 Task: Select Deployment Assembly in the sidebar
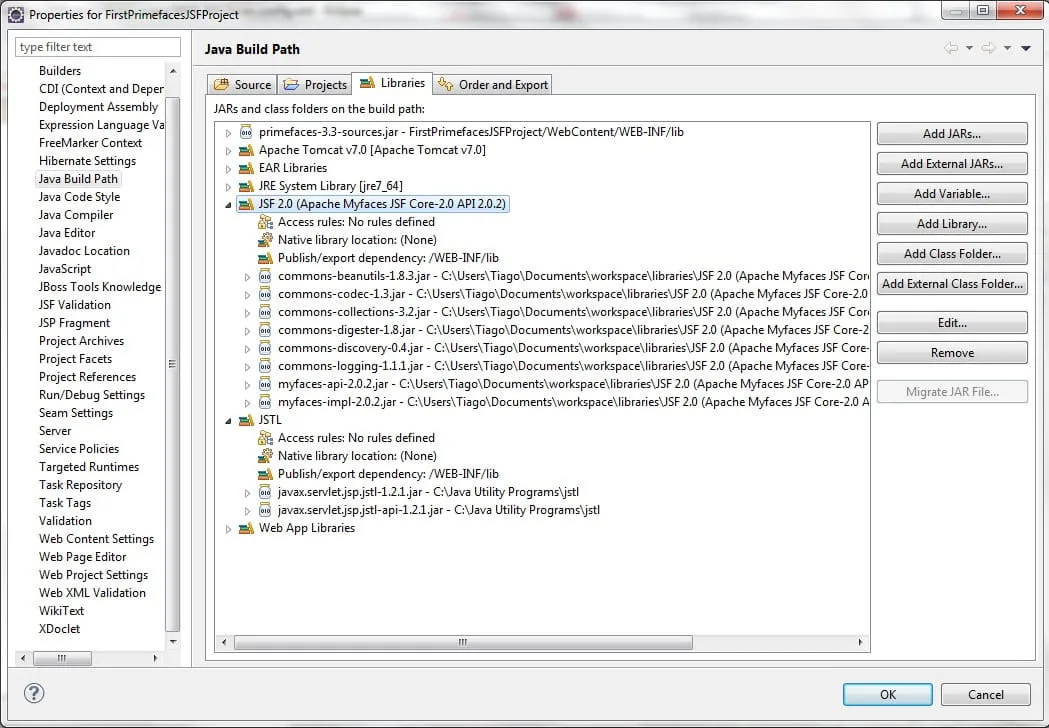point(98,107)
